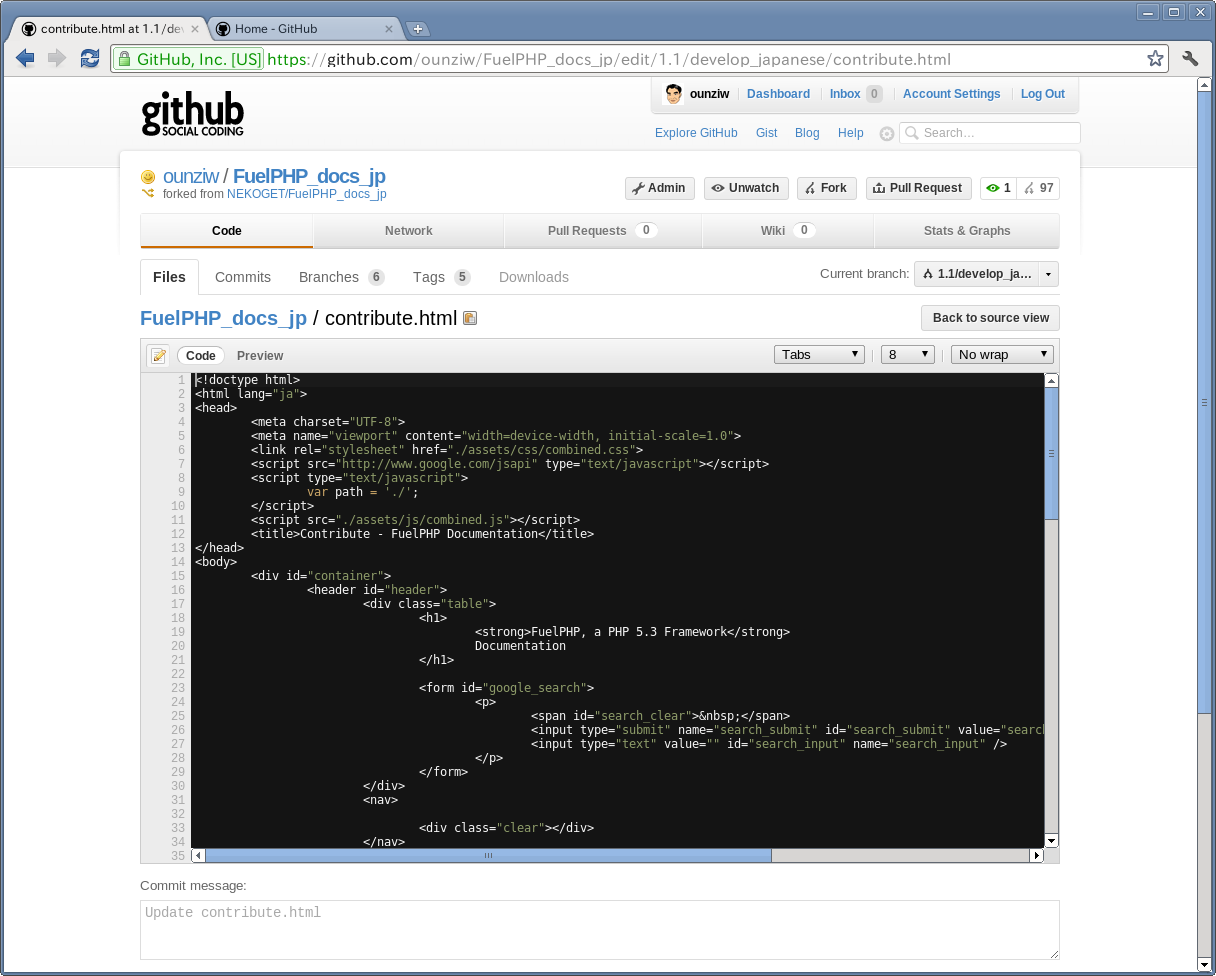Open the Blog link
The image size is (1216, 976).
tap(807, 133)
